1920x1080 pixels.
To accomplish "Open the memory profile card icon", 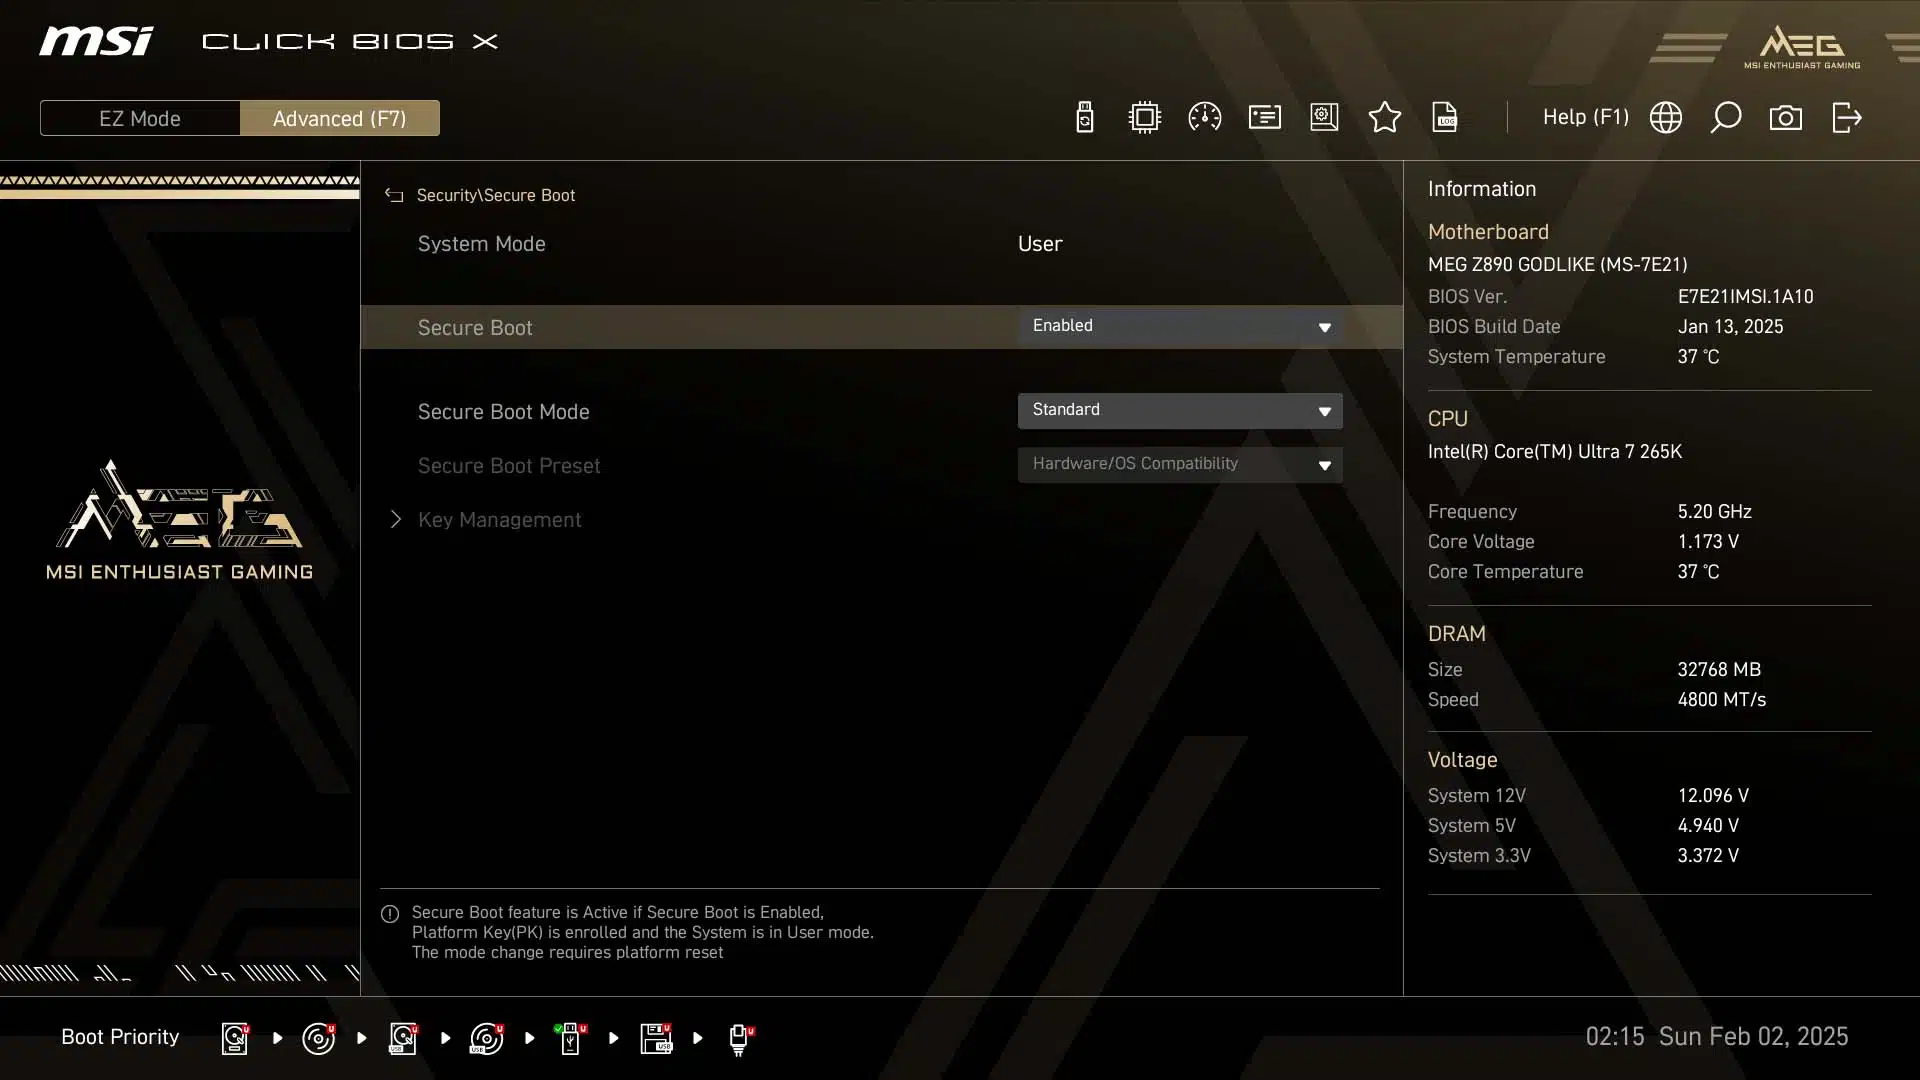I will pos(1265,118).
